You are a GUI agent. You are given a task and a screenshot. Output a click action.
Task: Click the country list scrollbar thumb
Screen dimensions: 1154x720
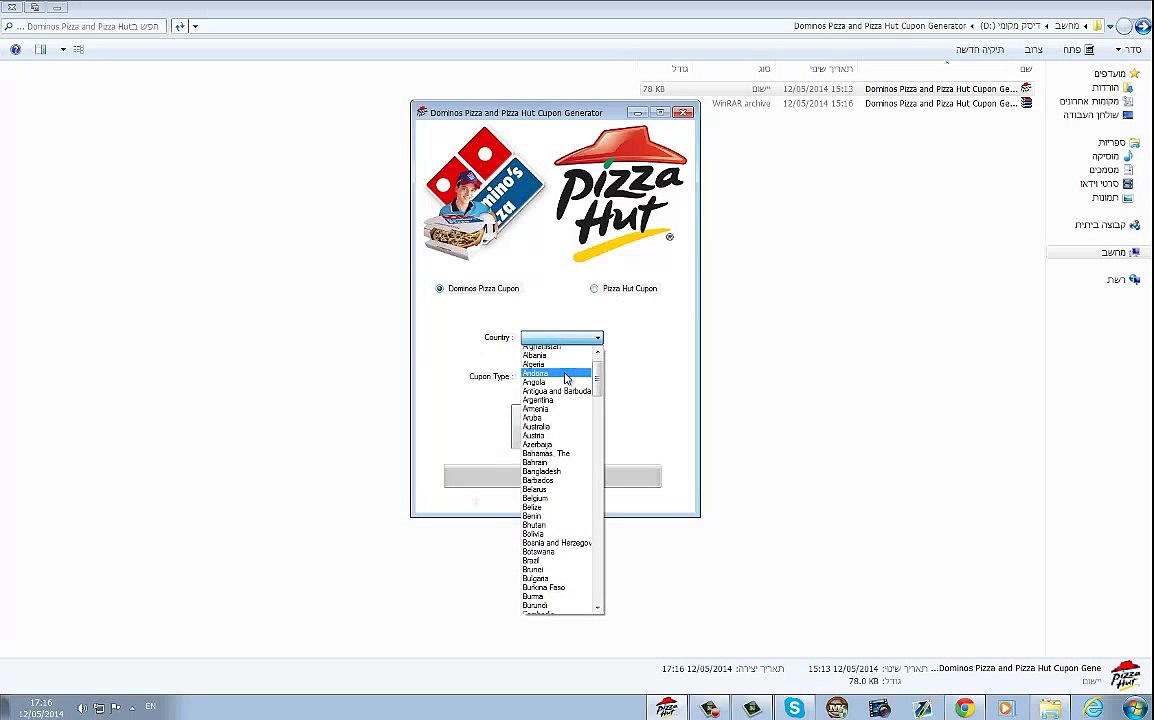pyautogui.click(x=598, y=378)
